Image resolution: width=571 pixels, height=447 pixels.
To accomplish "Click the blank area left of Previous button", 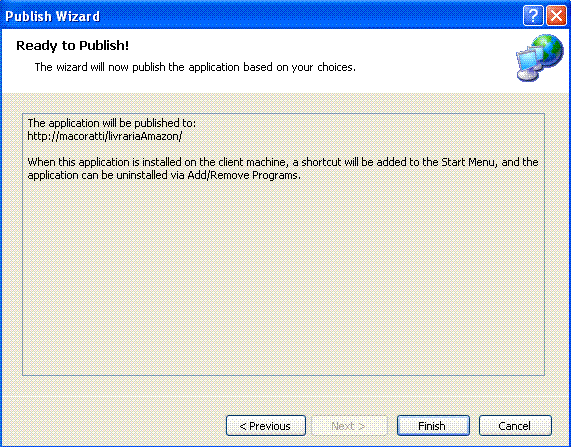I will click(113, 426).
